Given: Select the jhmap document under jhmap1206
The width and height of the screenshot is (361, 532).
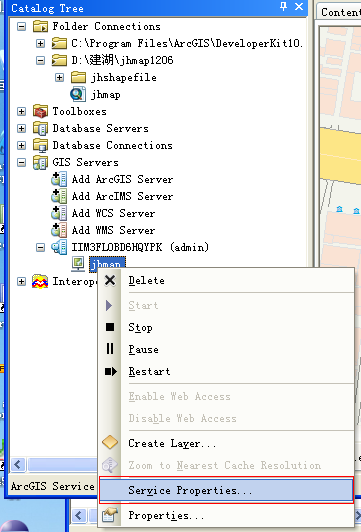Looking at the screenshot, I should (x=106, y=94).
